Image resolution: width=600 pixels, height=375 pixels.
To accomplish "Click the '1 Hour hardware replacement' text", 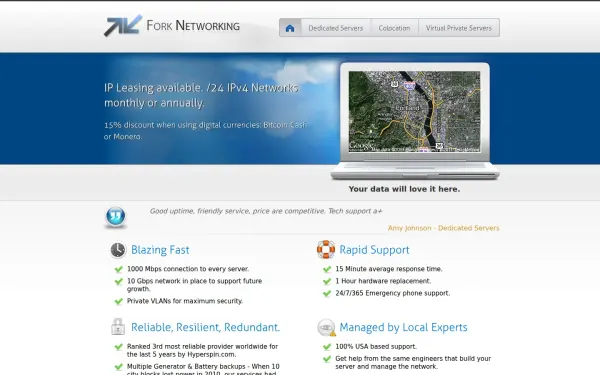I will coord(383,281).
